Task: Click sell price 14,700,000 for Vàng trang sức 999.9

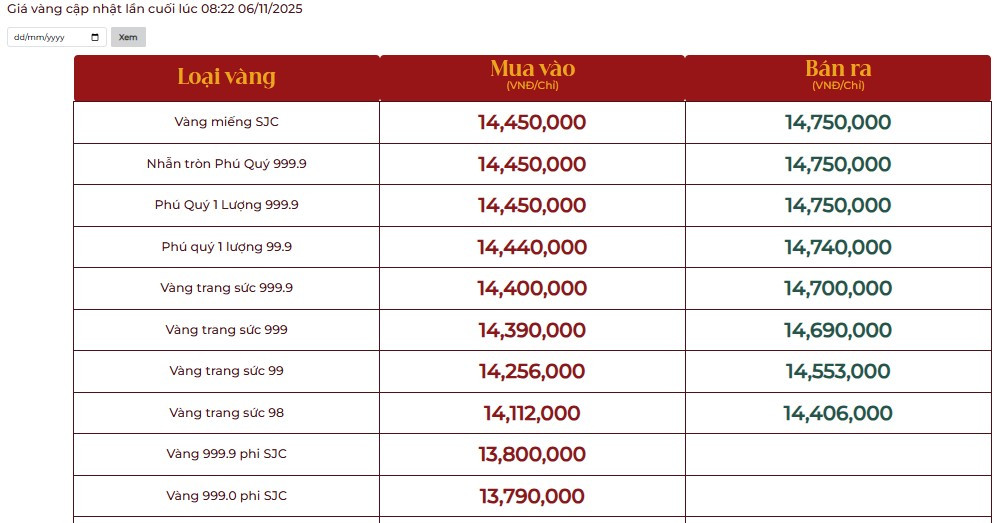Action: (838, 289)
